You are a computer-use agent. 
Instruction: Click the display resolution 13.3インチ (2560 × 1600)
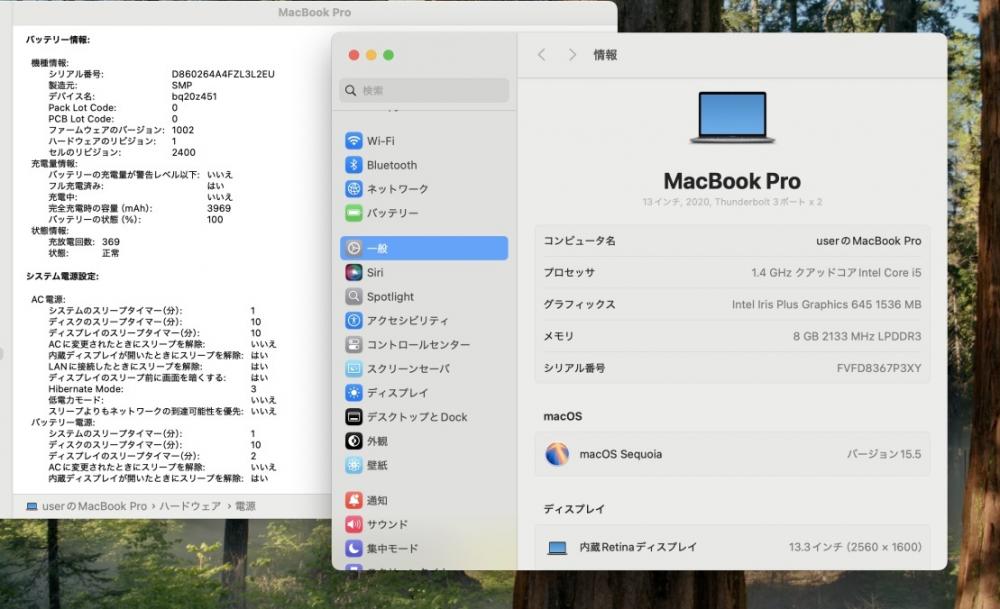(x=855, y=547)
